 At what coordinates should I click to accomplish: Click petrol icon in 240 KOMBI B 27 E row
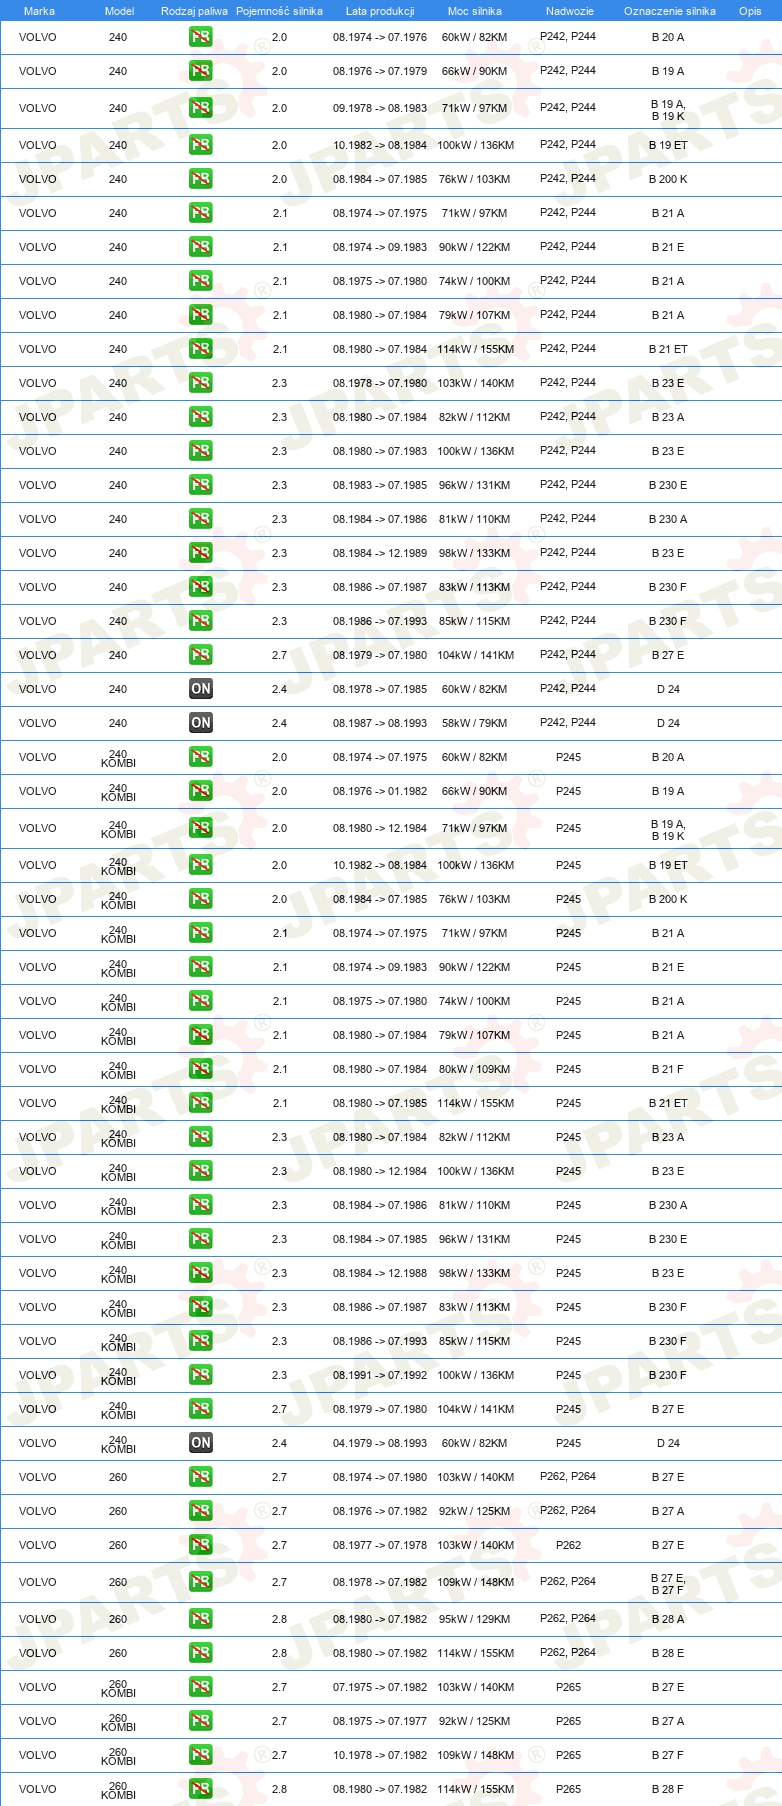pos(201,1409)
